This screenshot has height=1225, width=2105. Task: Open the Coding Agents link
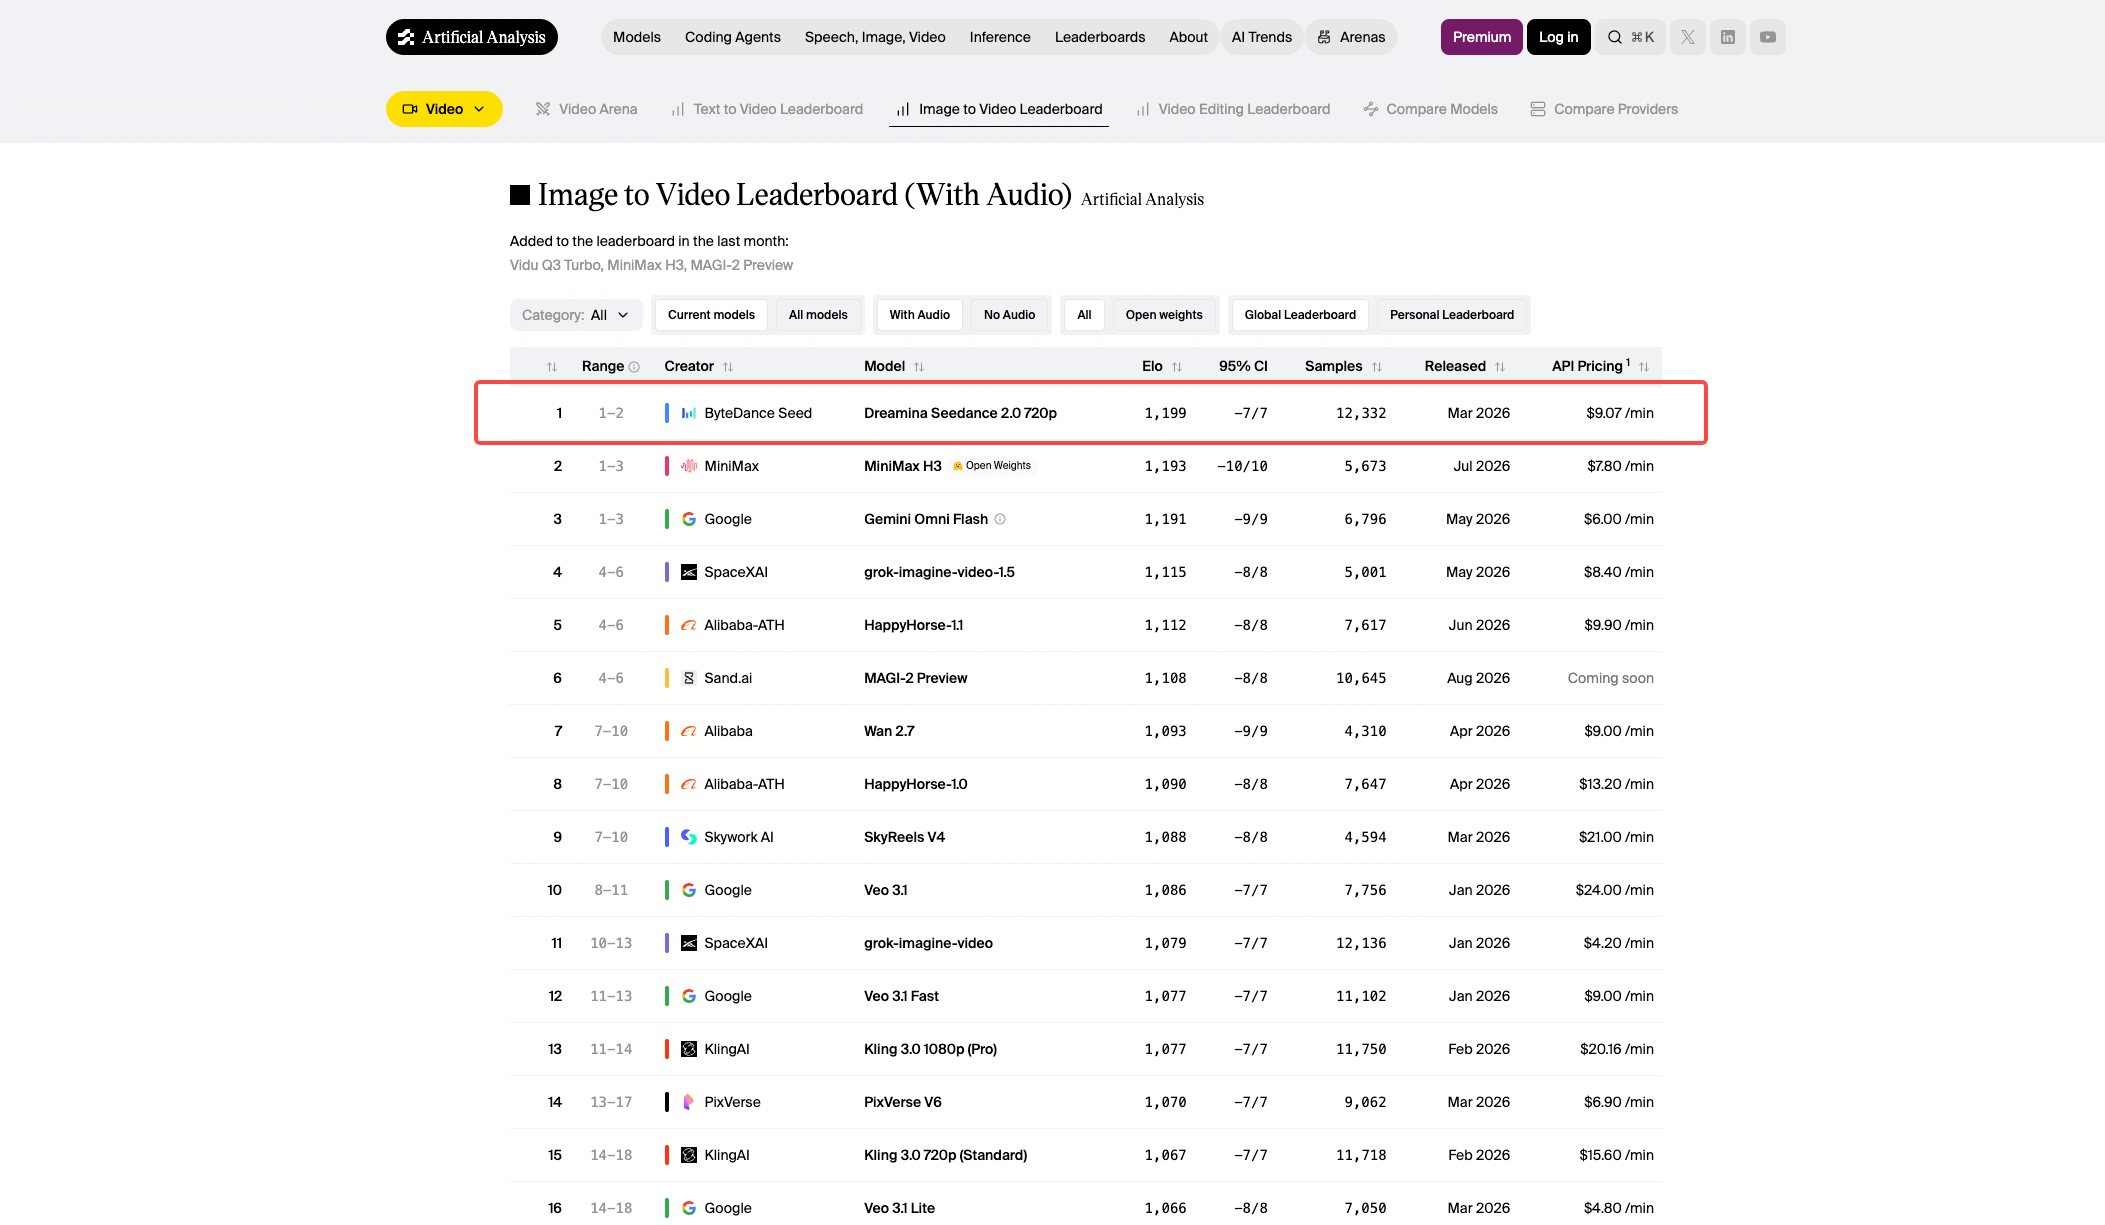733,37
